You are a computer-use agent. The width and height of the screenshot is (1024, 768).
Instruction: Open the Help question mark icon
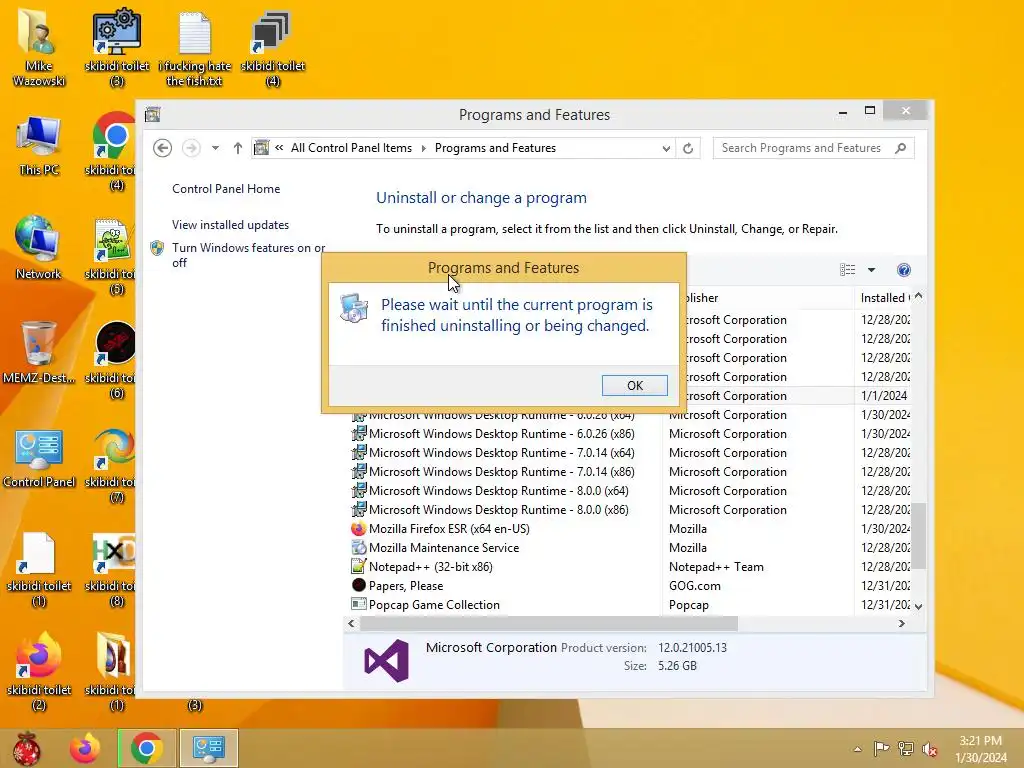click(x=904, y=270)
